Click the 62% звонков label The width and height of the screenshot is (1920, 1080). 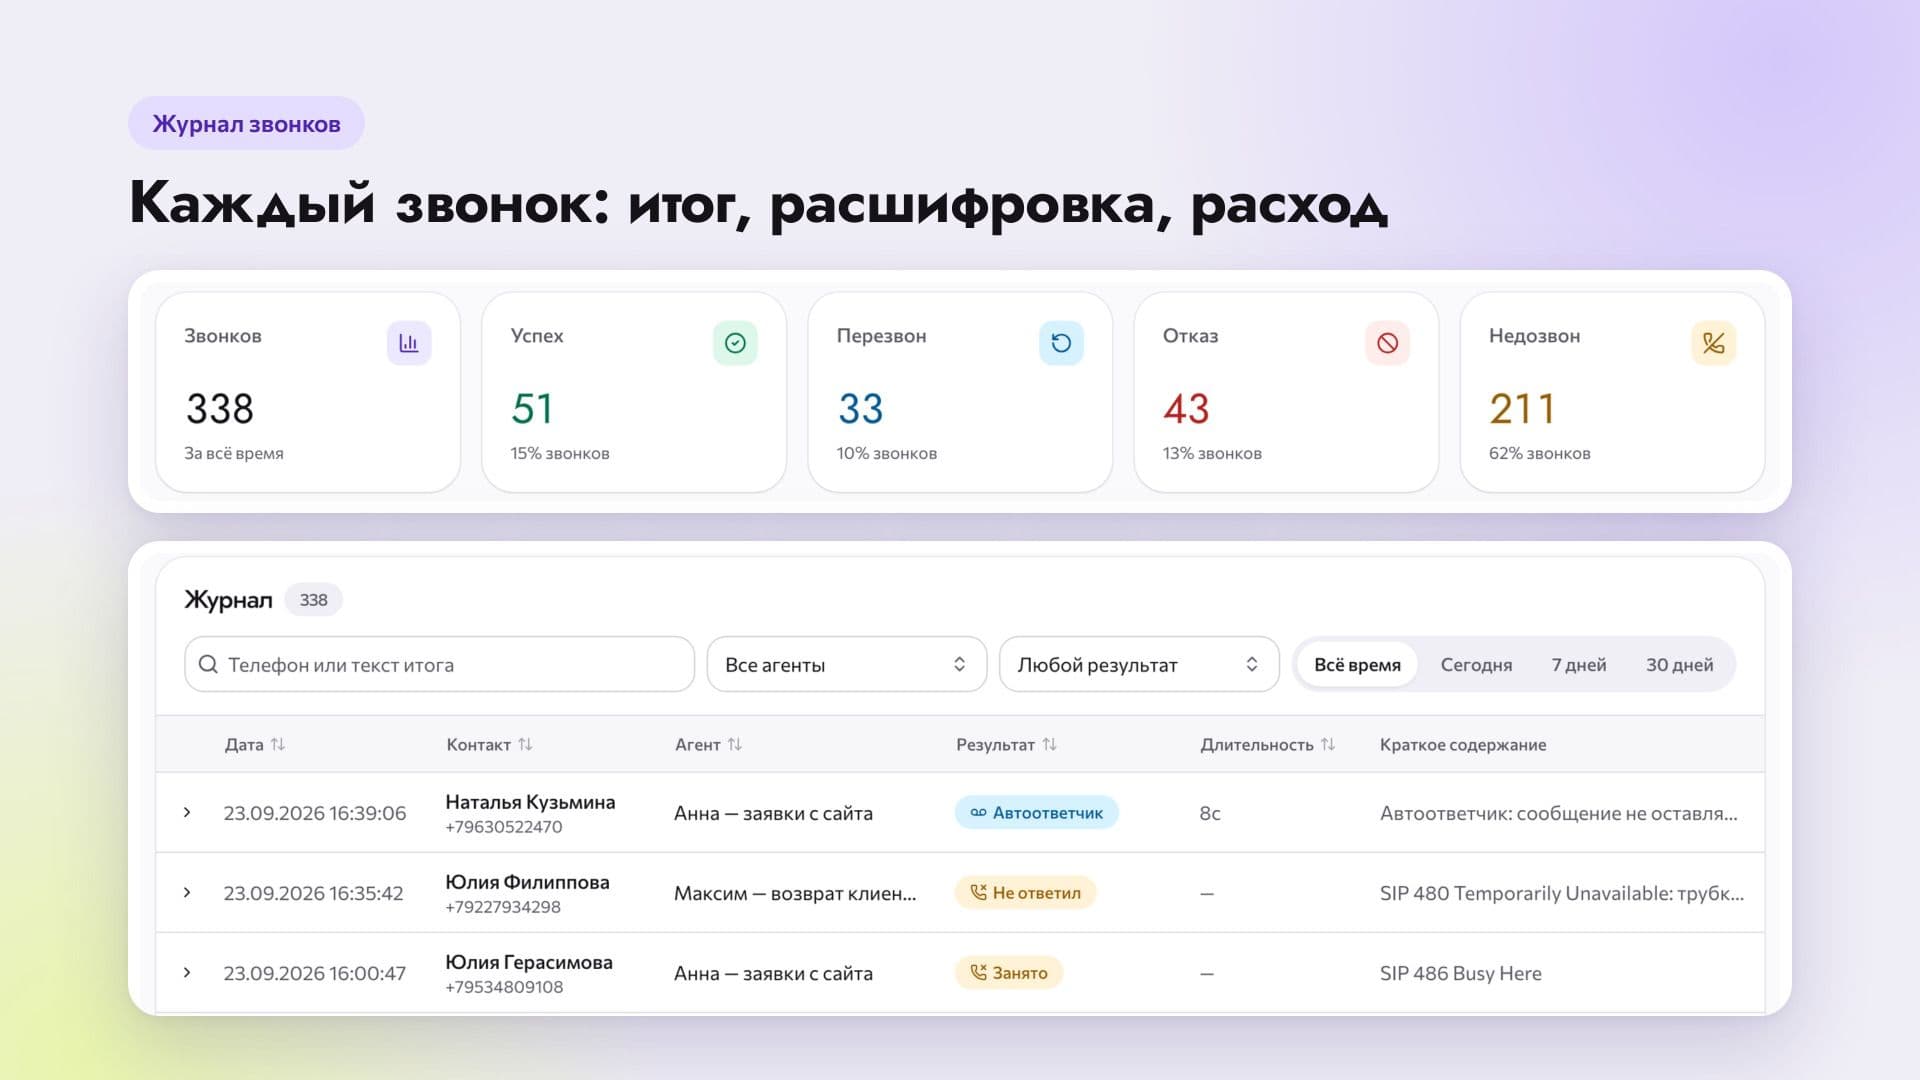pos(1539,453)
